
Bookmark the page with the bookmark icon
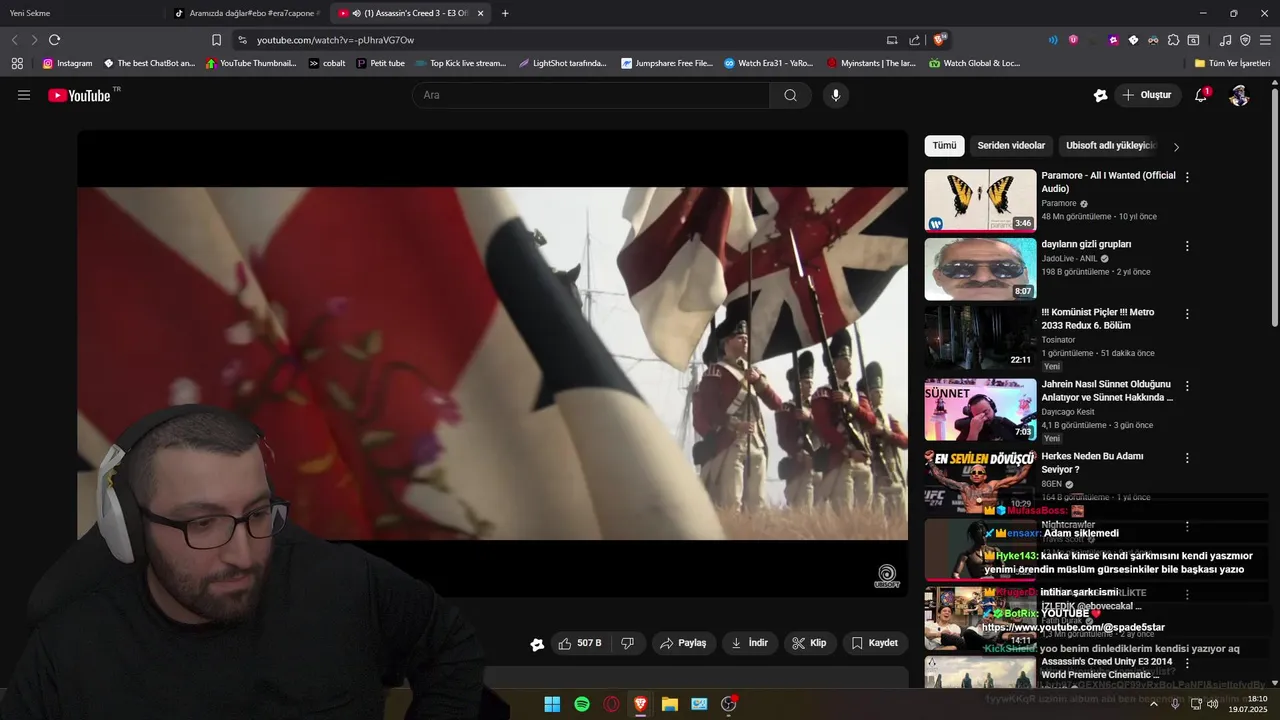pos(216,40)
